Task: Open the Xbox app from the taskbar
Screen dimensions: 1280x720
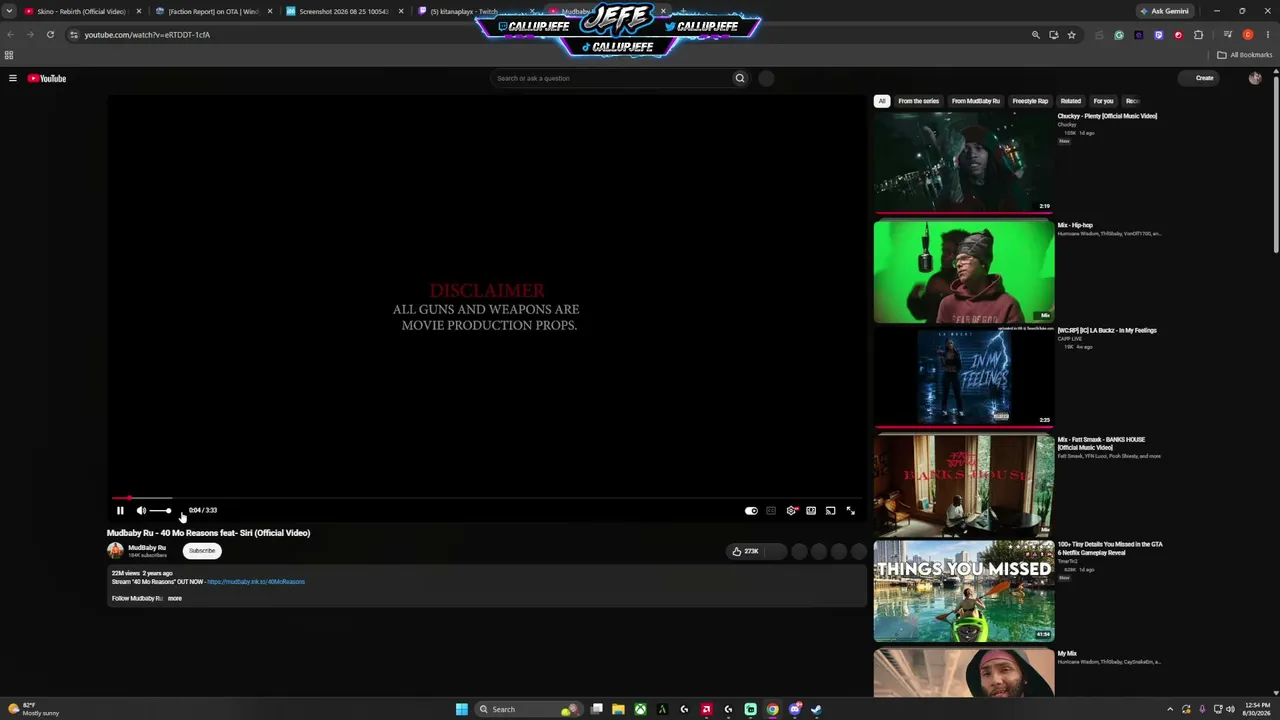Action: click(640, 709)
